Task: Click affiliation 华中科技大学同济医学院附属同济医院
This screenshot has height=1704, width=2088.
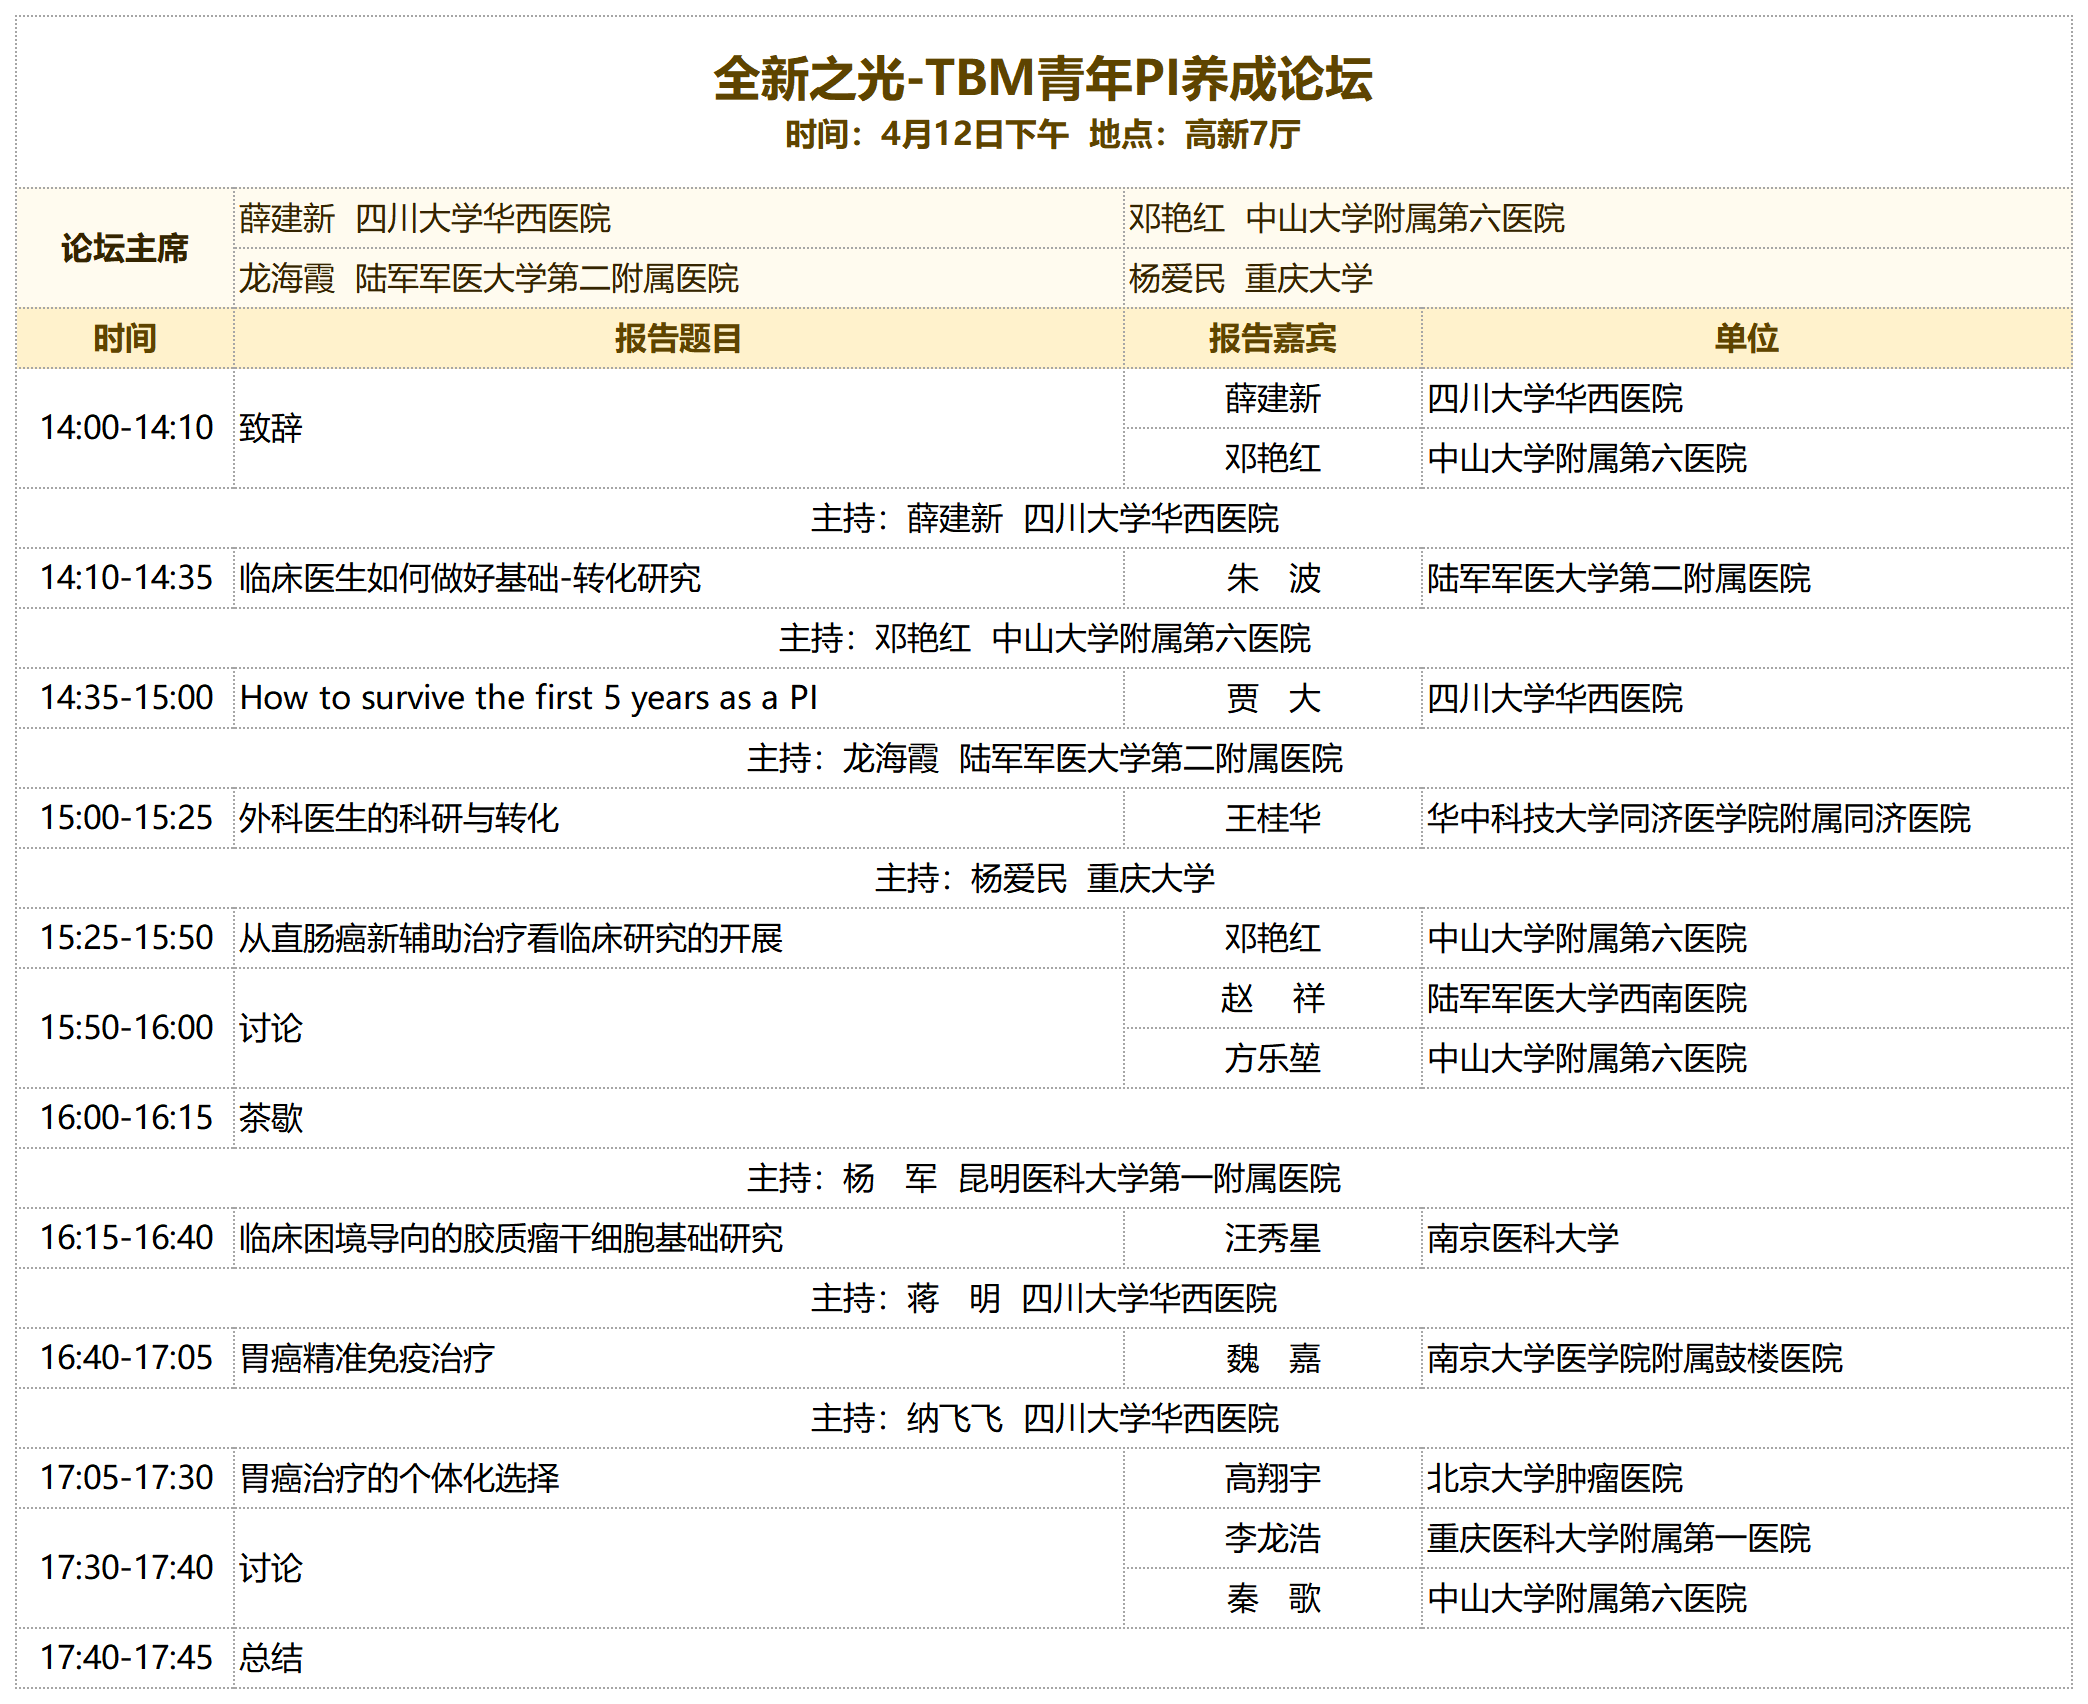Action: coord(1699,818)
